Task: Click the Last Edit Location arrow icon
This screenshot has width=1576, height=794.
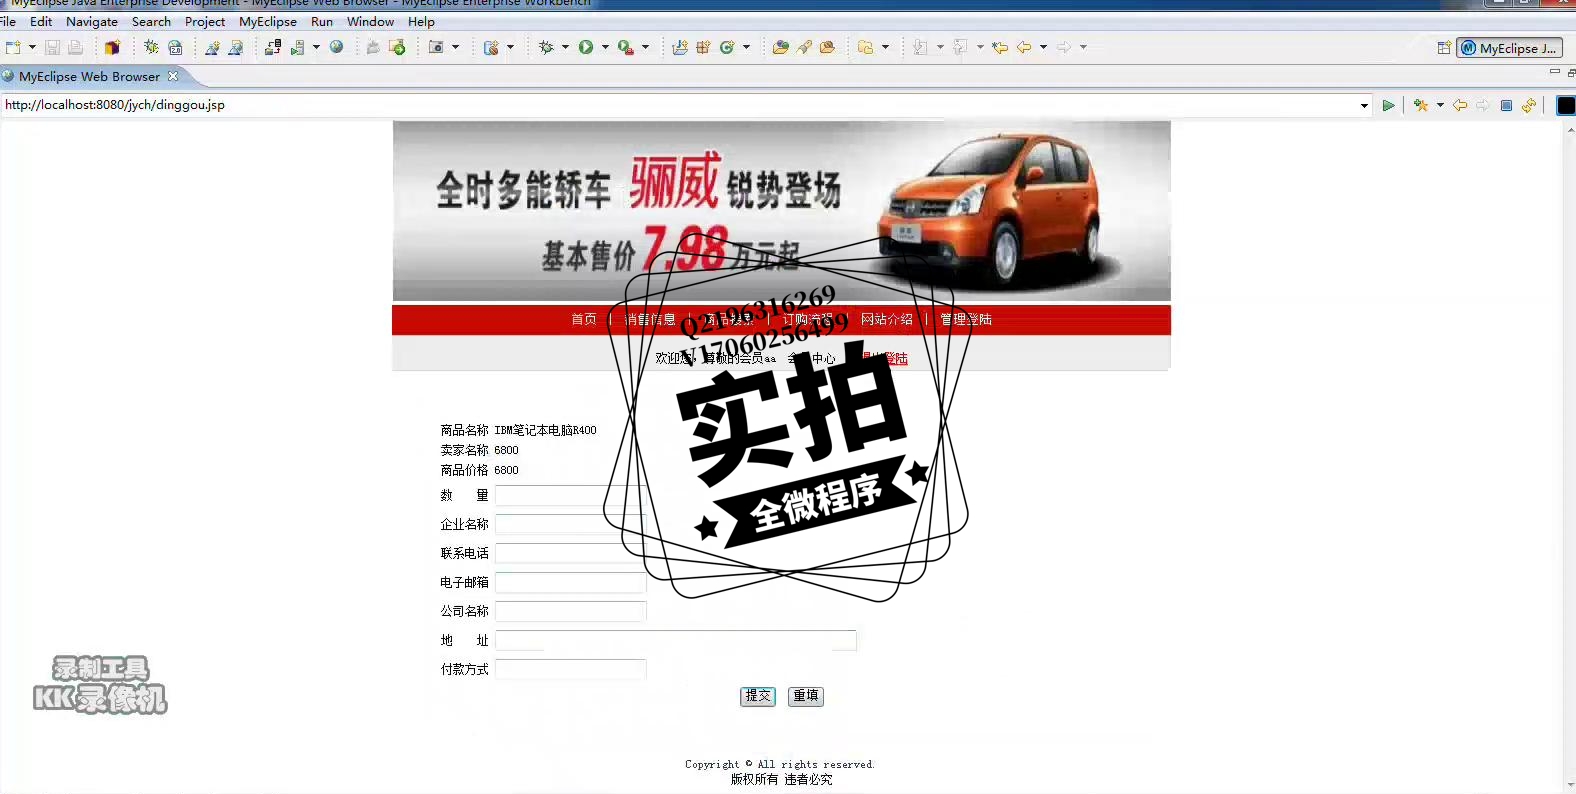Action: (x=1000, y=47)
